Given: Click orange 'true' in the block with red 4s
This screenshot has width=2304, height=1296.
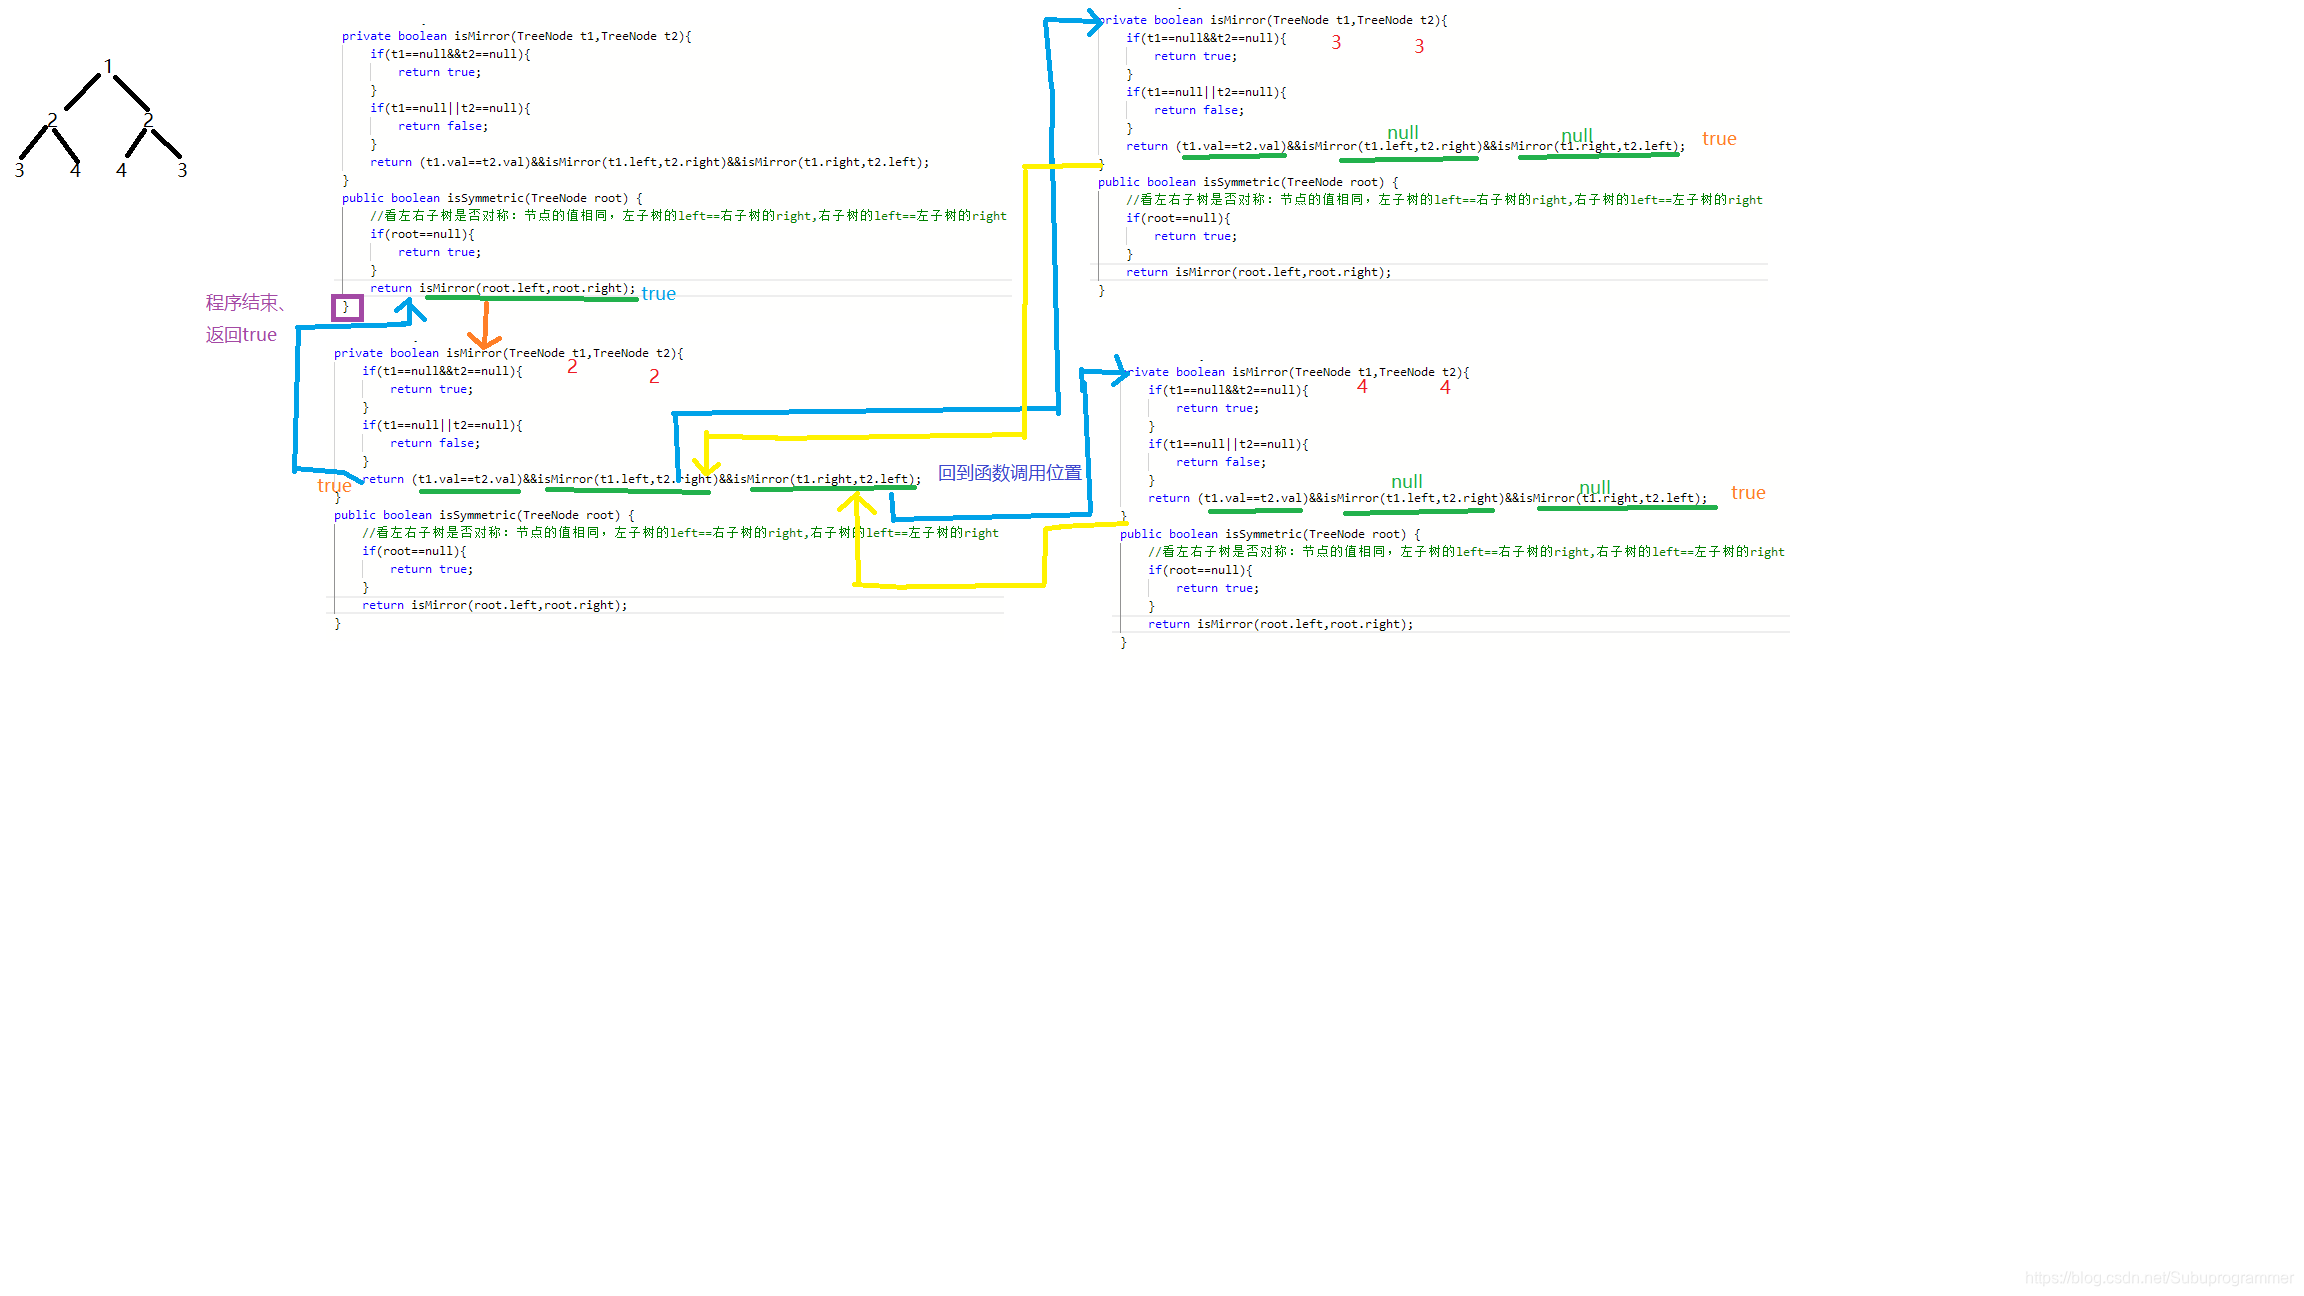Looking at the screenshot, I should coord(1748,492).
